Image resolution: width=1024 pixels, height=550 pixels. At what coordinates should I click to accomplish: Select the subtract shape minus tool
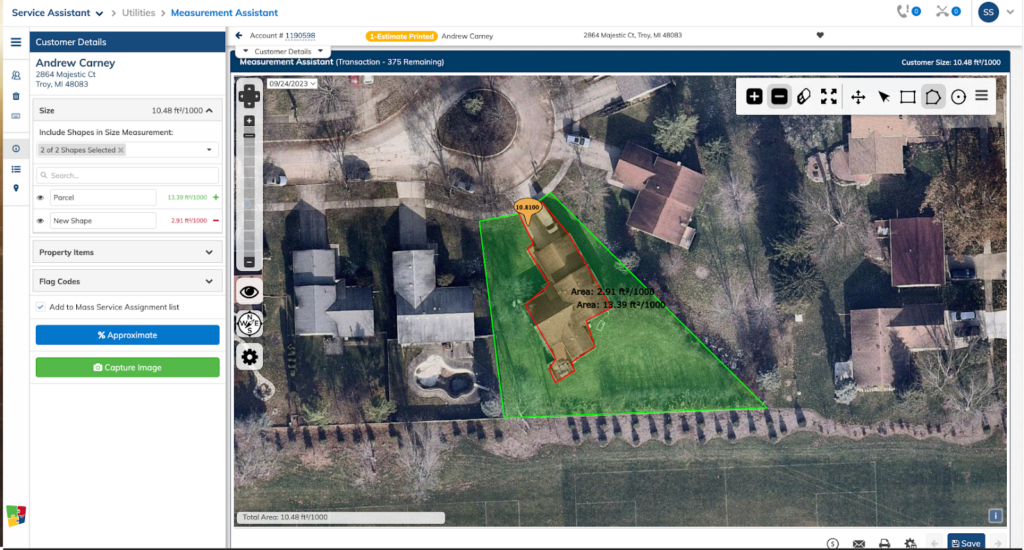779,97
